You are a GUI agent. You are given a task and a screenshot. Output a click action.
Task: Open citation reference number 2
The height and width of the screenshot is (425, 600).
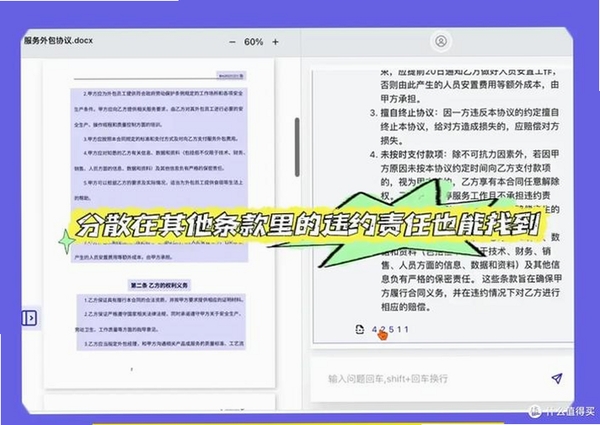pos(382,329)
